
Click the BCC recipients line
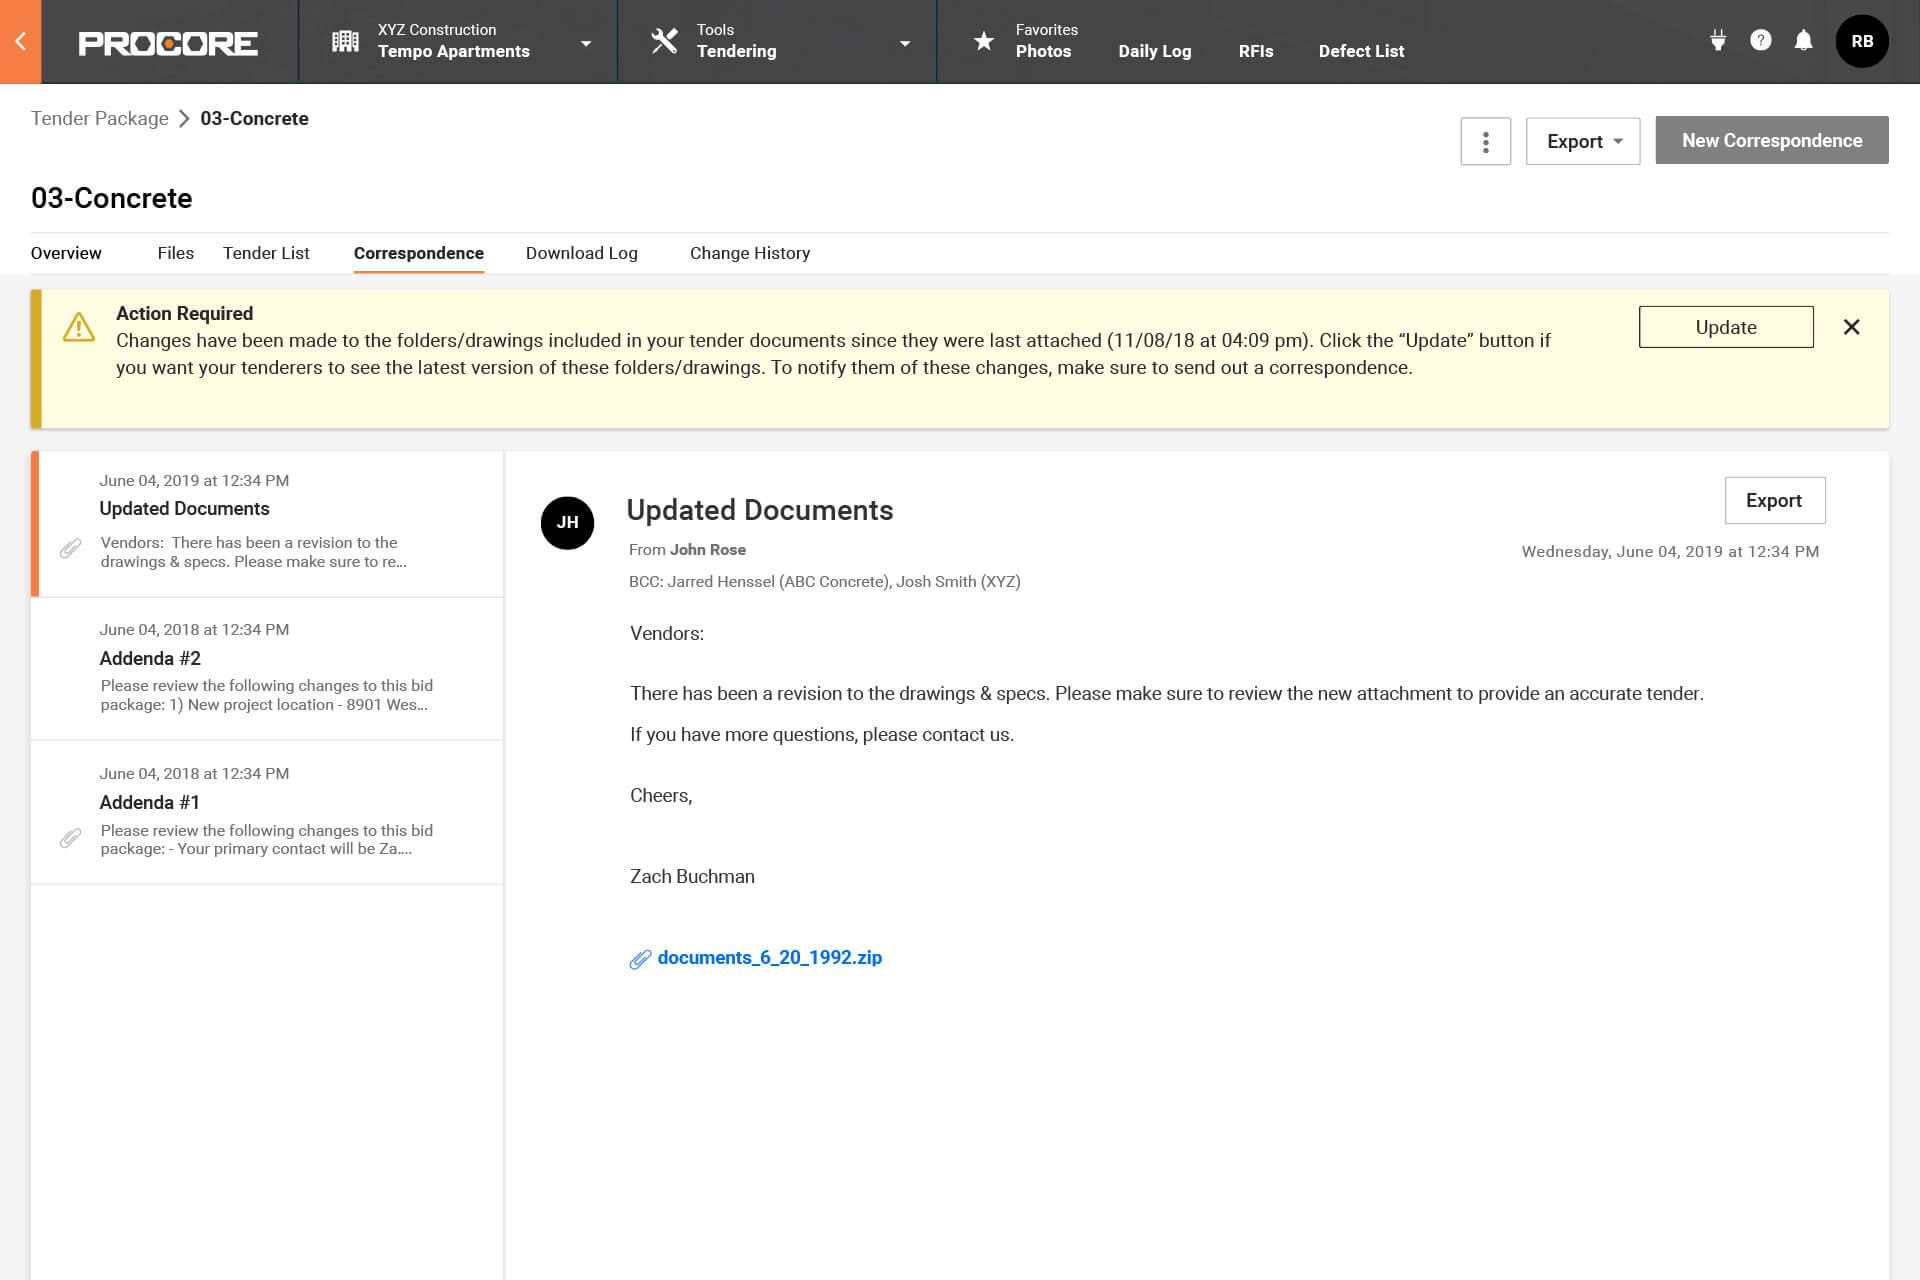pos(824,581)
